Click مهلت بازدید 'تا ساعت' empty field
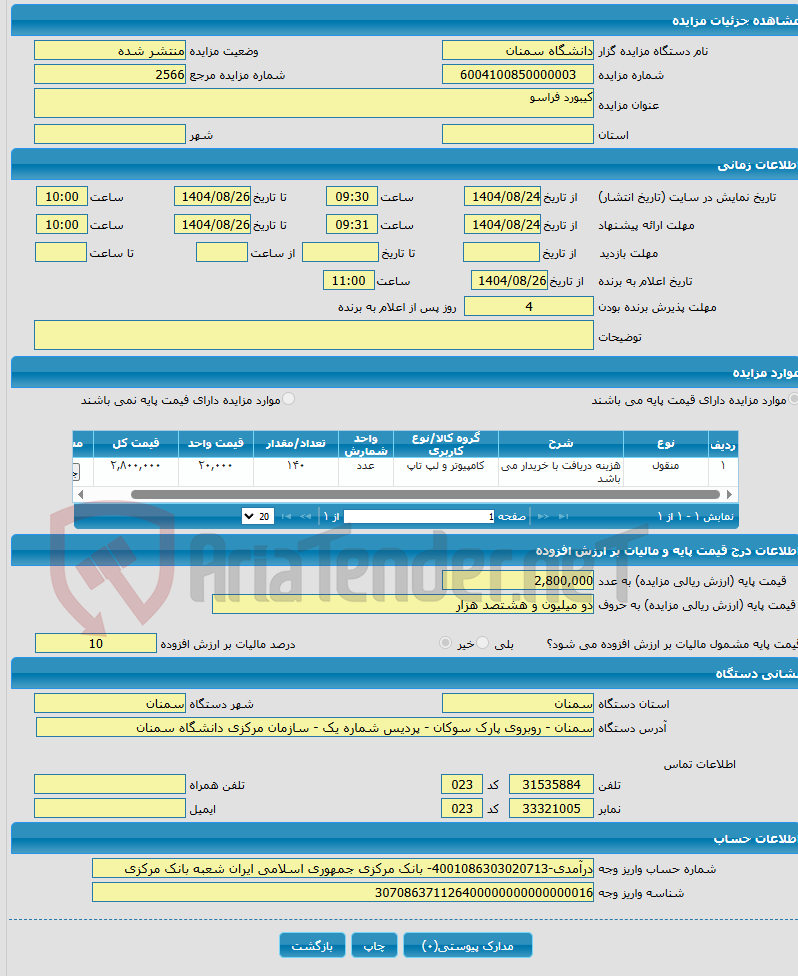The width and height of the screenshot is (798, 976). (x=61, y=252)
